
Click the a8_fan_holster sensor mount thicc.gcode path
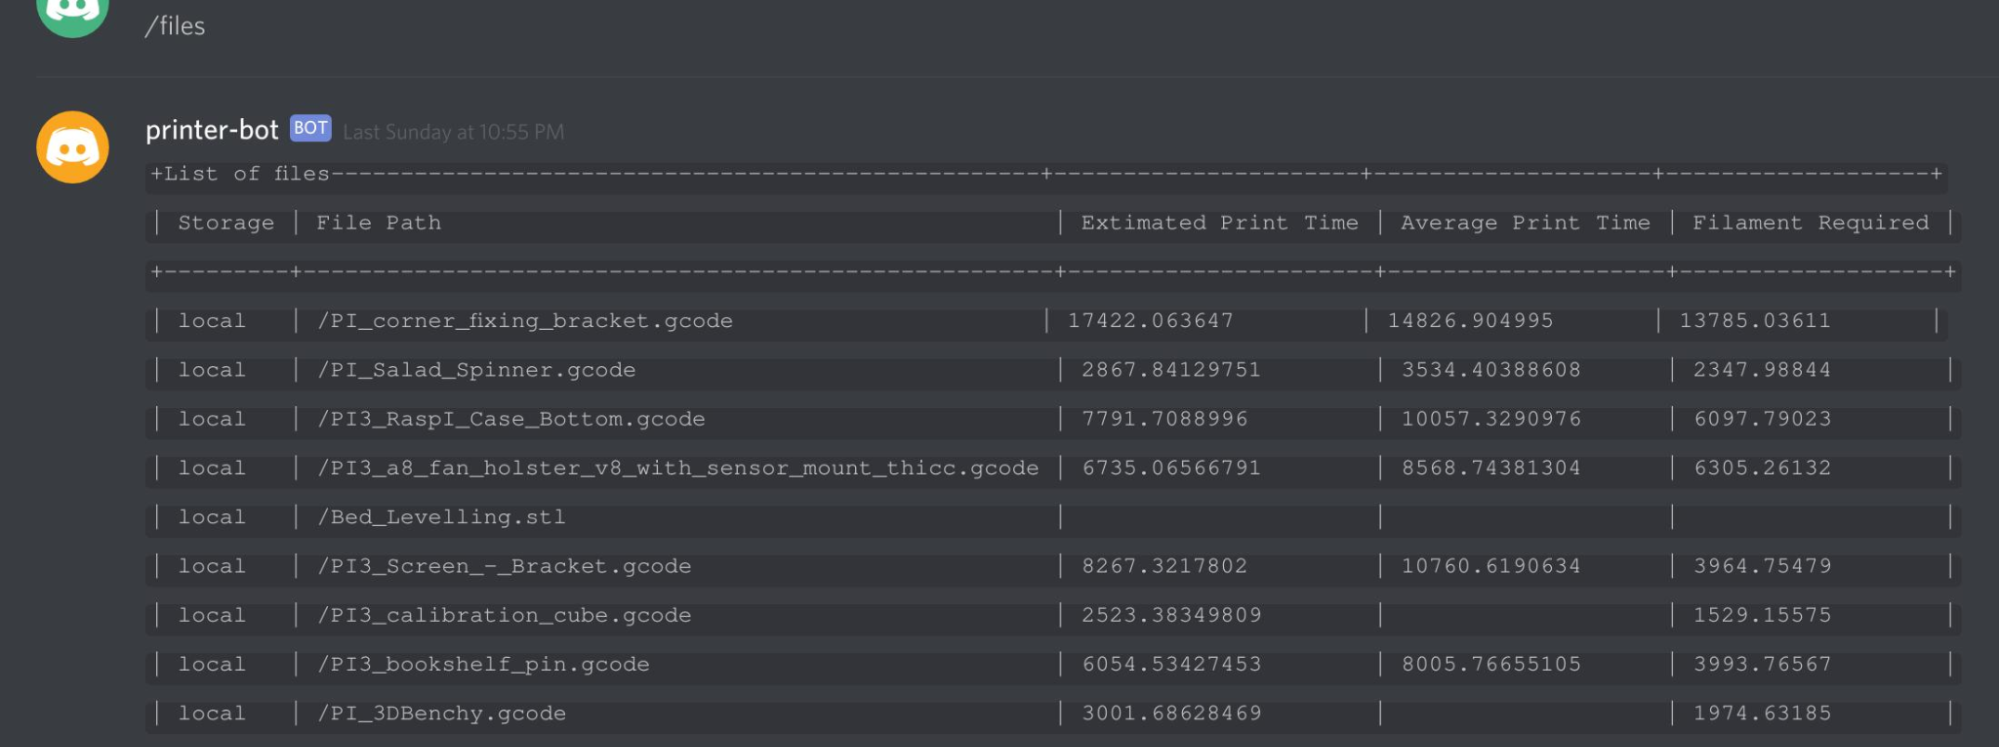click(678, 468)
